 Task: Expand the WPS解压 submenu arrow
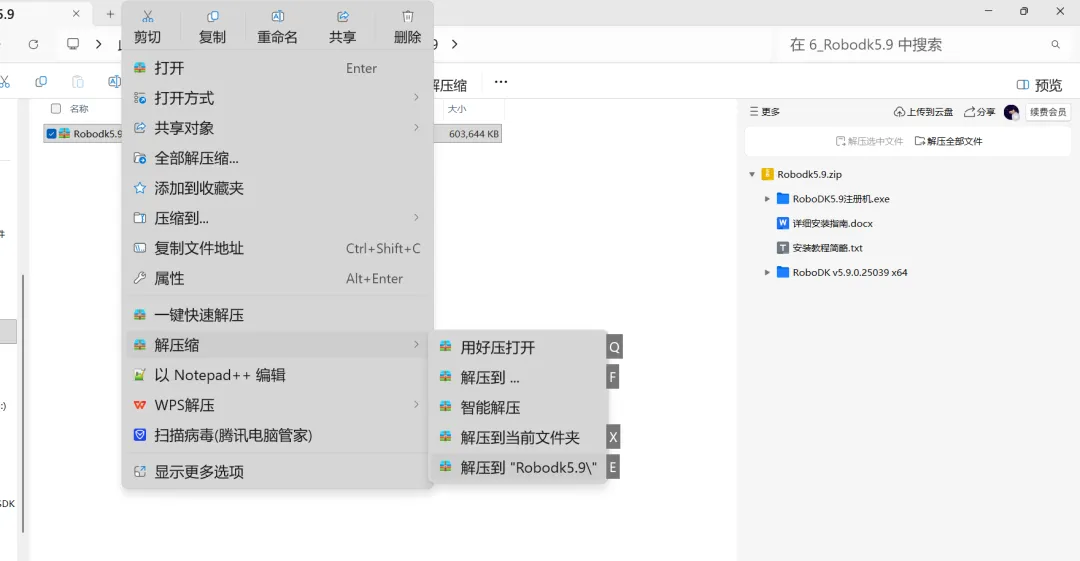[416, 405]
